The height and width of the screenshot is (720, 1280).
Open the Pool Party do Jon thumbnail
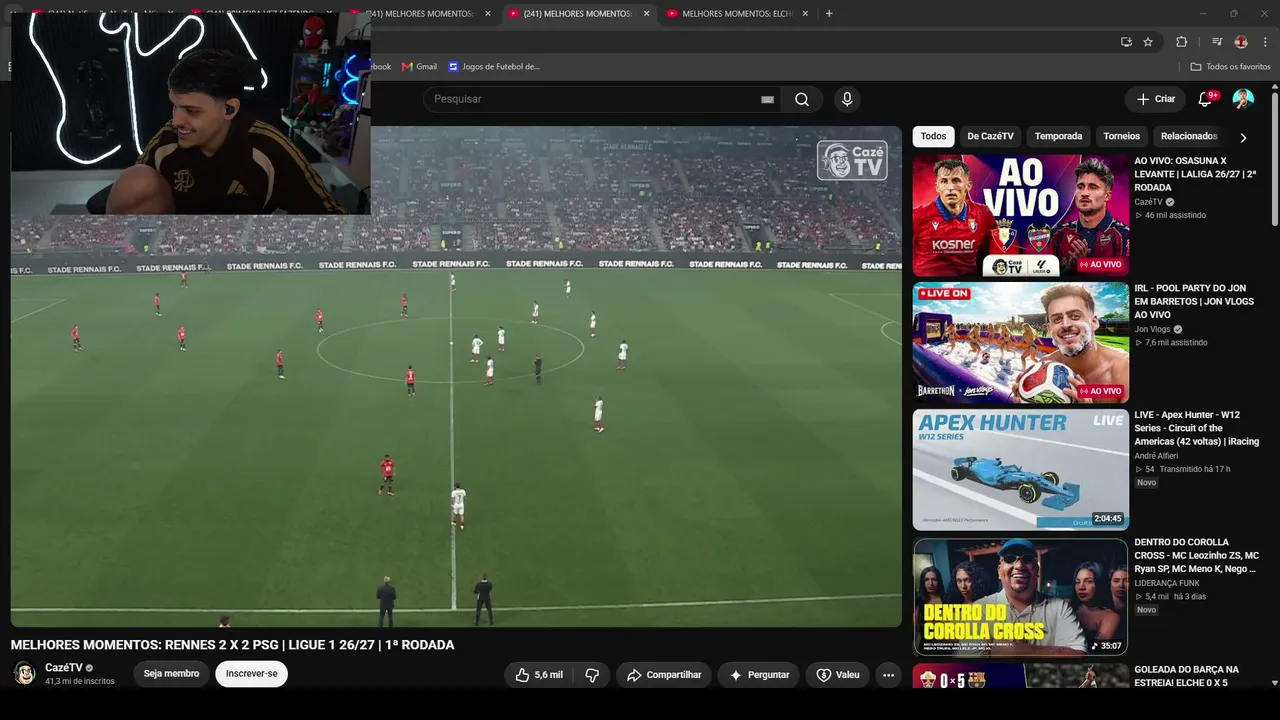[1020, 342]
